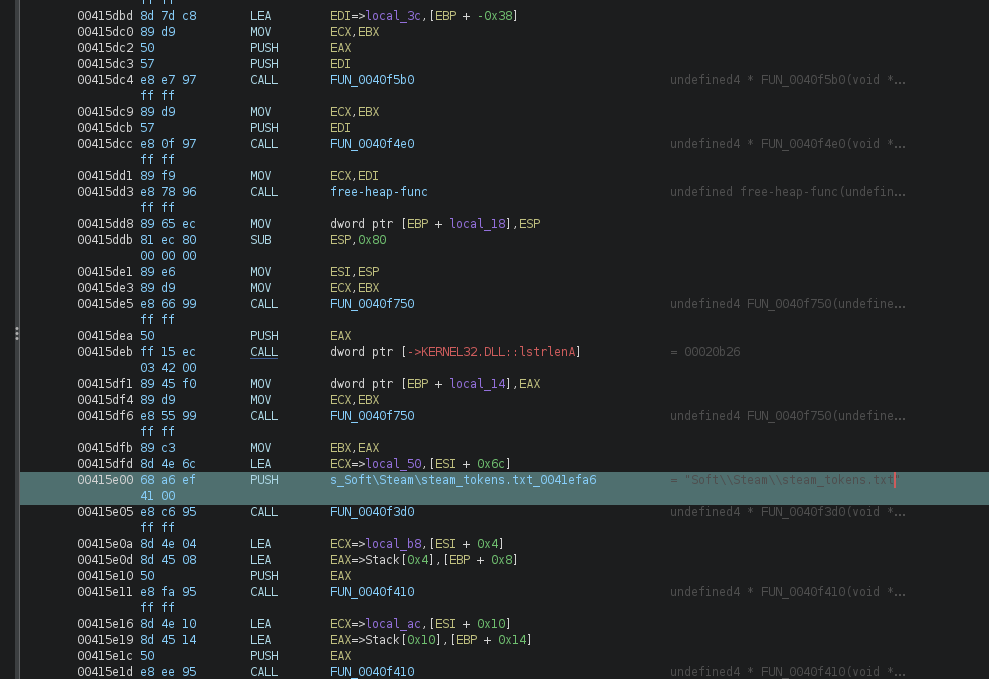The width and height of the screenshot is (989, 679).
Task: Click the MOV ESI,ESP operands
Action: [354, 272]
